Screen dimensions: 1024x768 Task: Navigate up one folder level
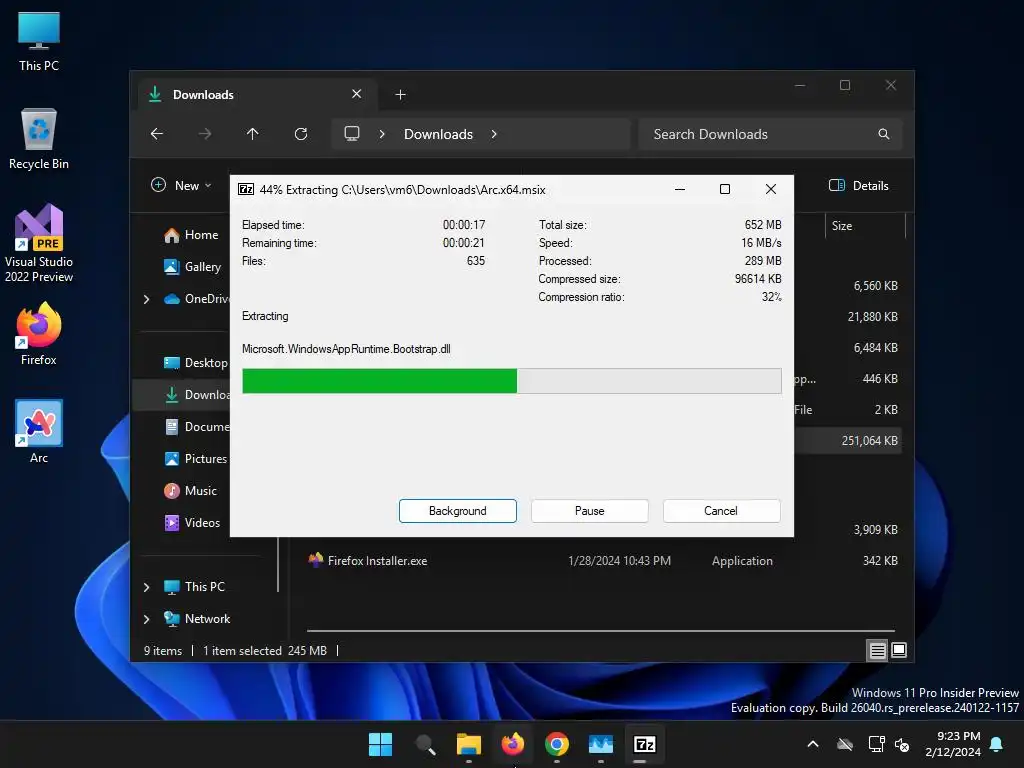tap(253, 134)
